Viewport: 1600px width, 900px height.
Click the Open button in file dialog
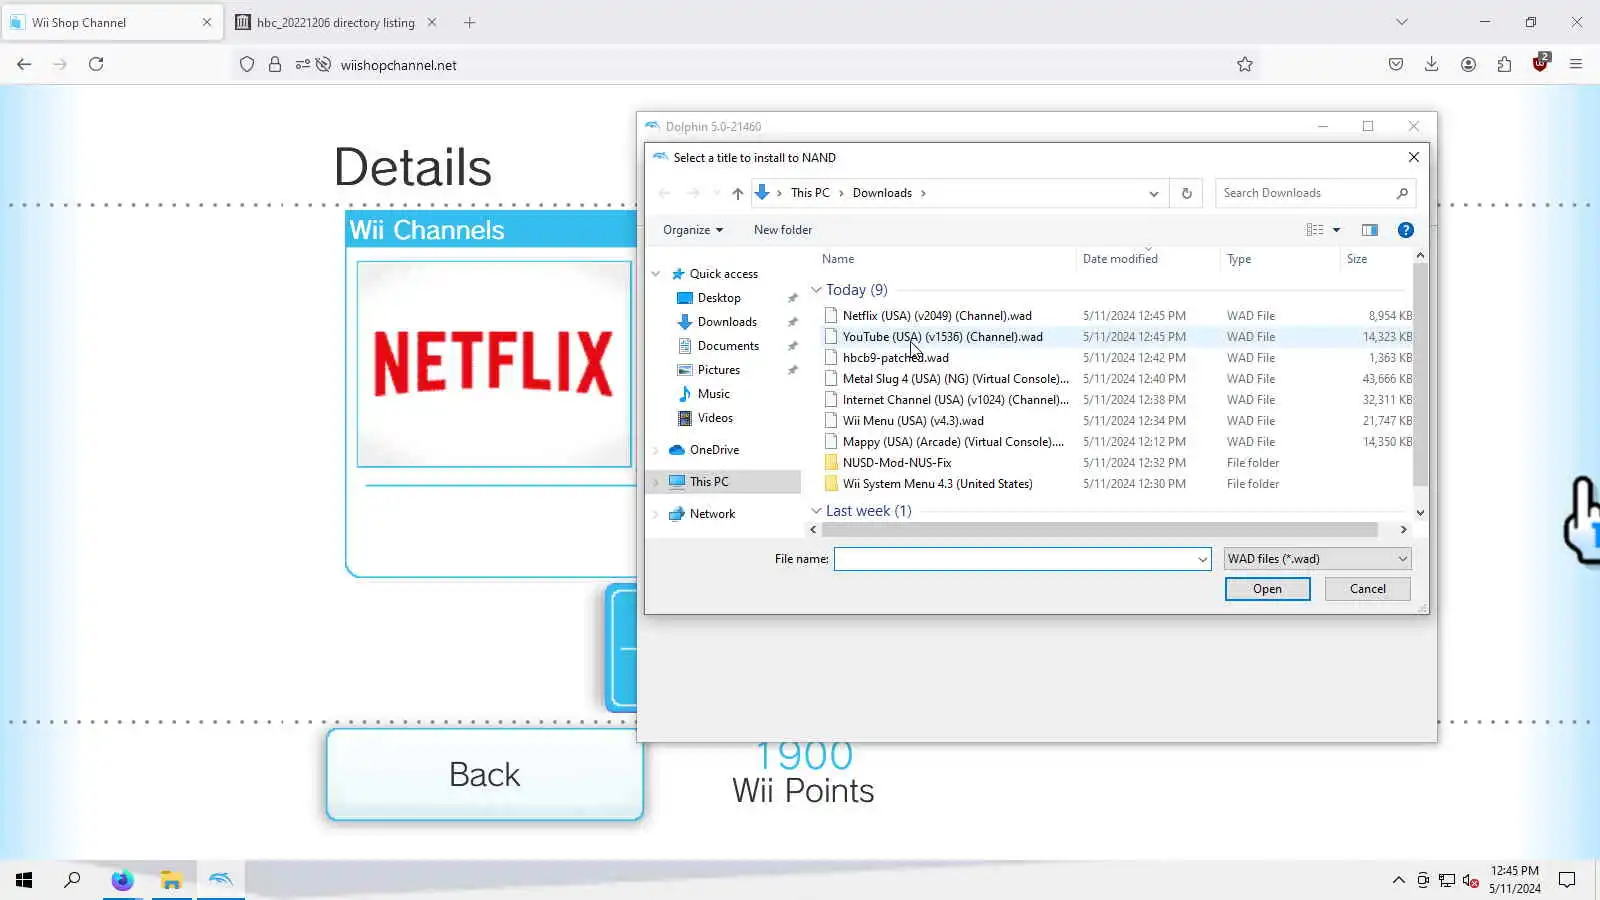[1267, 589]
